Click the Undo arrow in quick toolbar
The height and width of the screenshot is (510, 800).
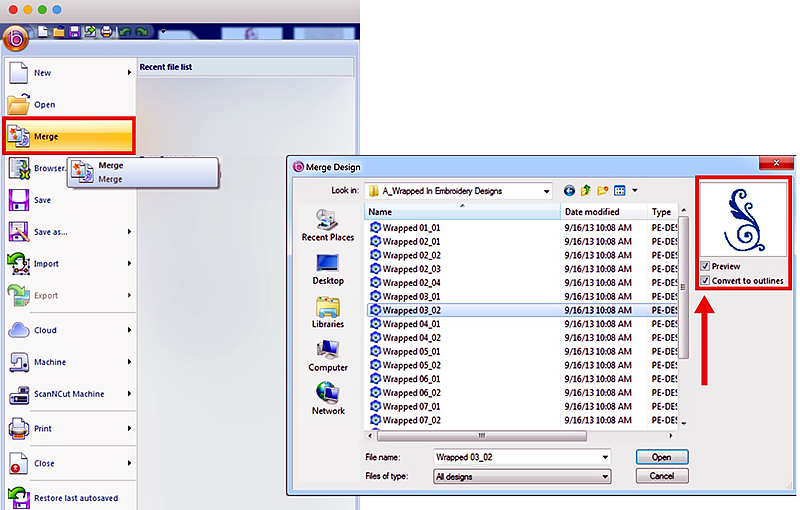(x=124, y=32)
